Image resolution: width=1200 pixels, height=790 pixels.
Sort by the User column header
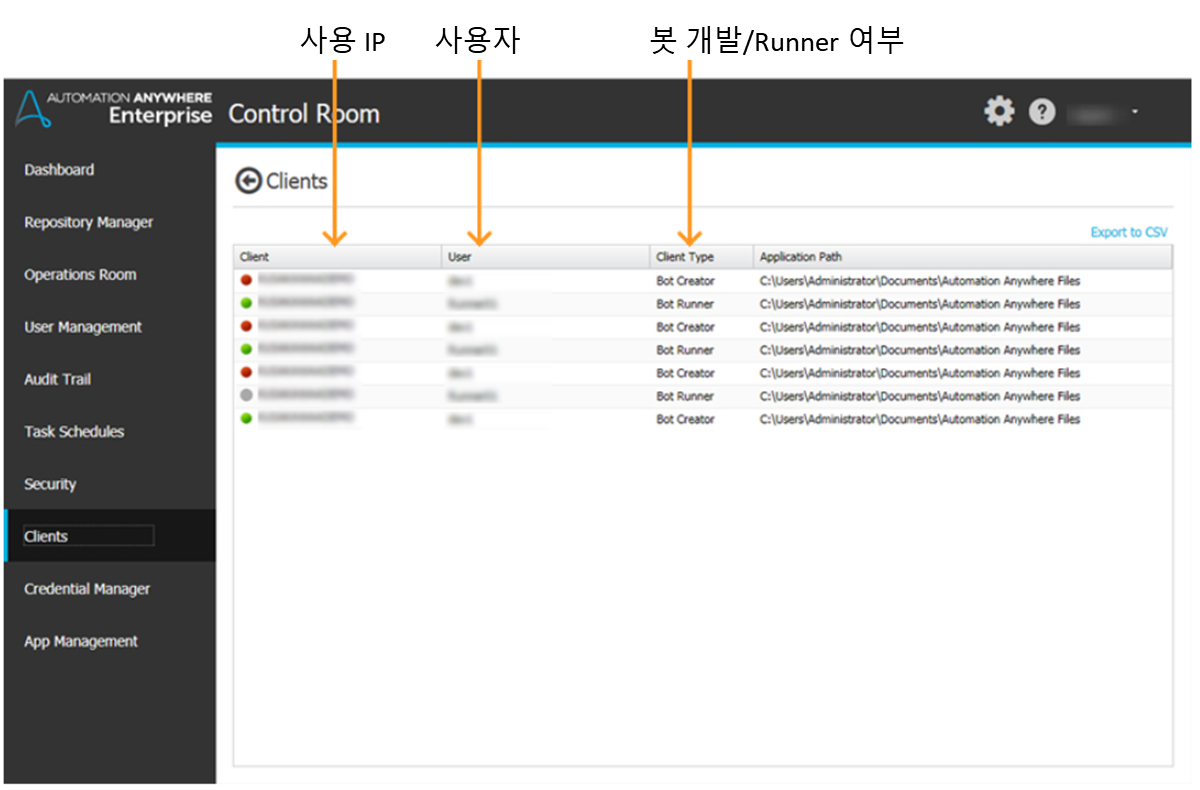pyautogui.click(x=546, y=257)
